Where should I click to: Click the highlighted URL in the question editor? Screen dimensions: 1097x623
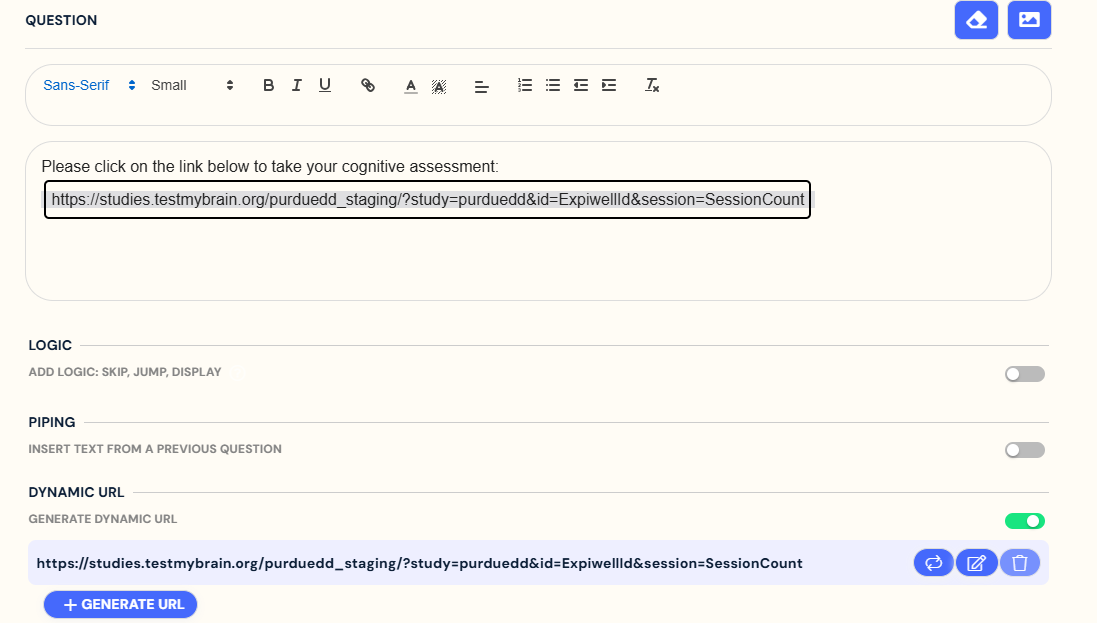(427, 200)
